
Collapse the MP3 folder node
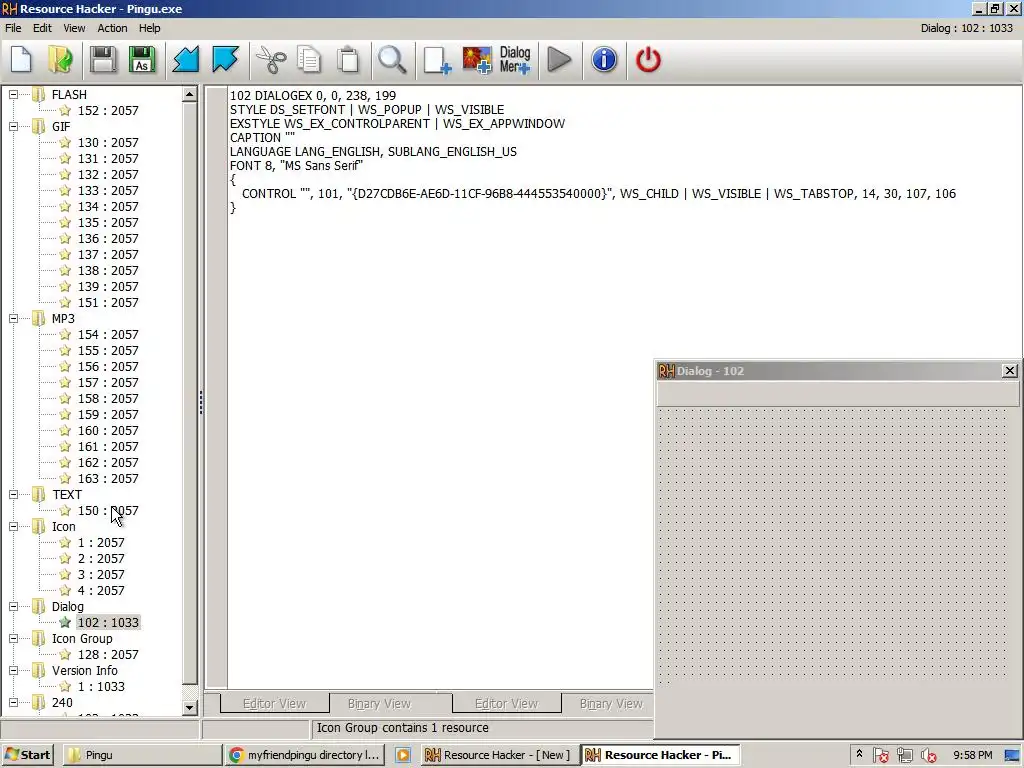pos(13,319)
